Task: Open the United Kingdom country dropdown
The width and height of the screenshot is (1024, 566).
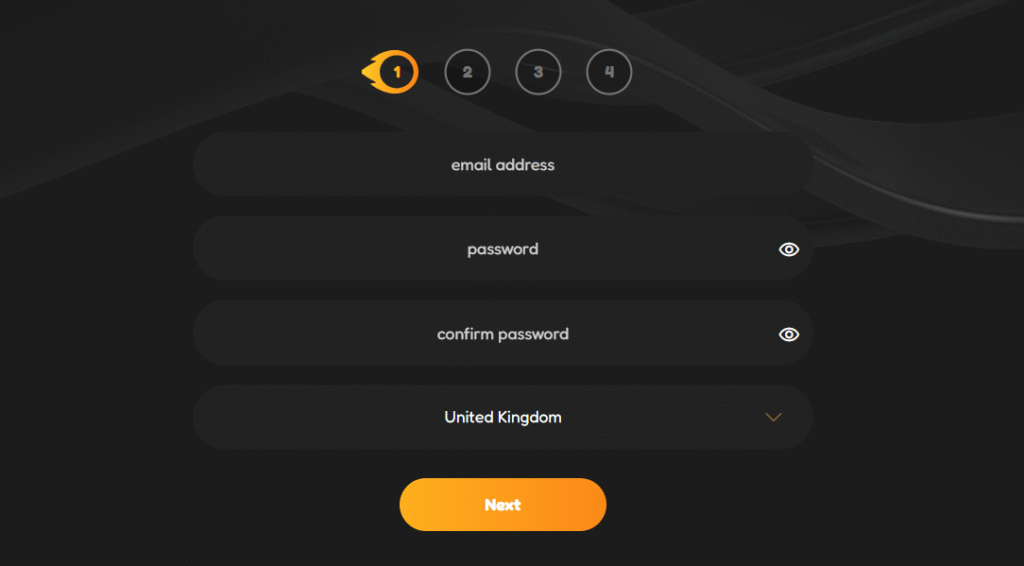Action: [502, 417]
